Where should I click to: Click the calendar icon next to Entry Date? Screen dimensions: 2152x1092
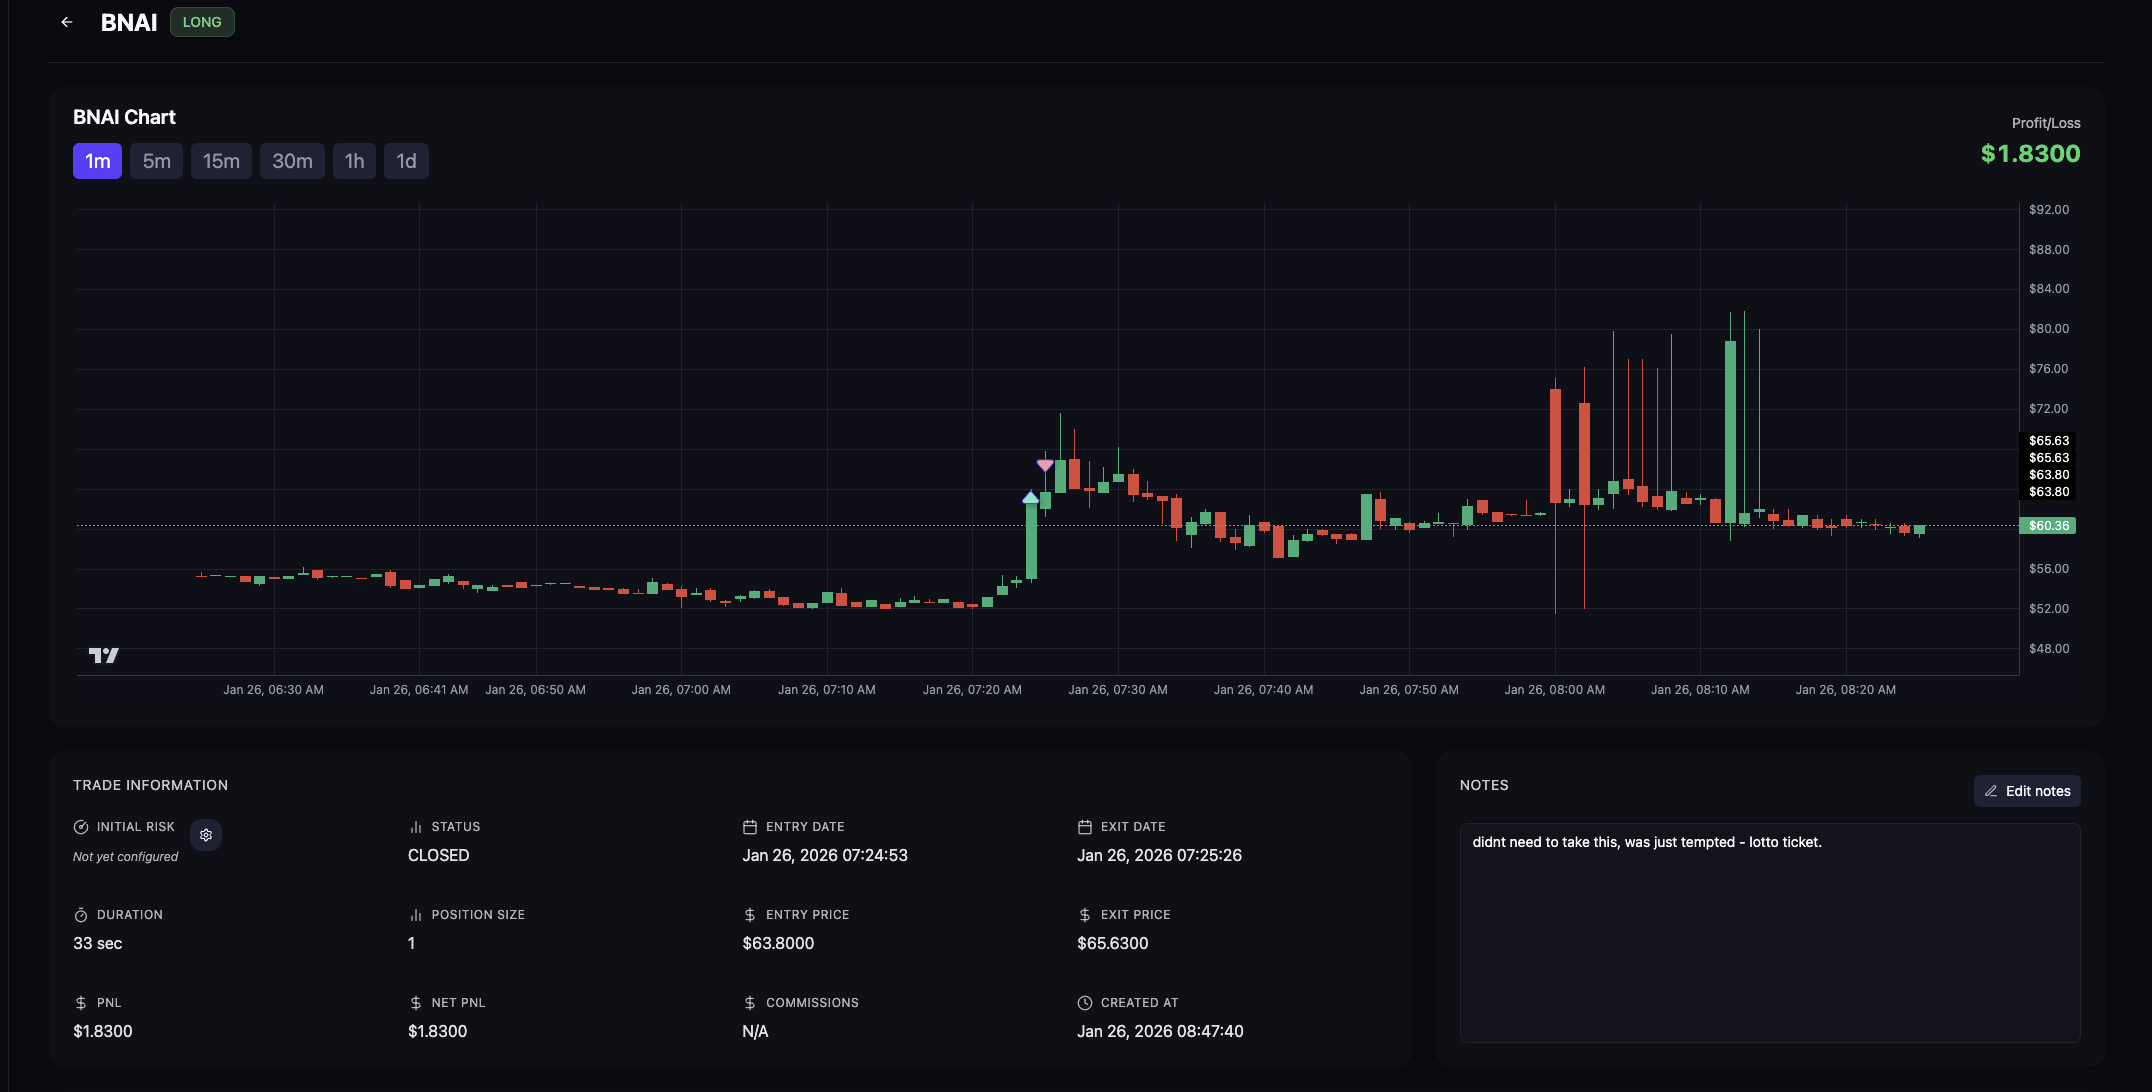[x=750, y=827]
